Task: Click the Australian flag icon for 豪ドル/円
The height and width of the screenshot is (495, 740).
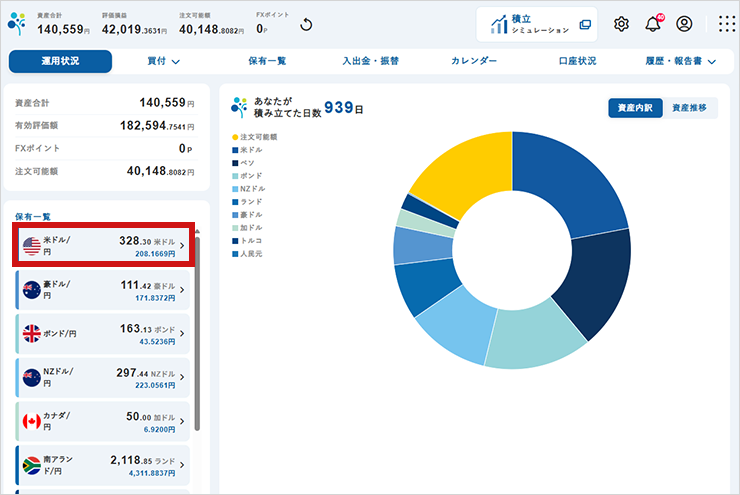Action: (x=32, y=290)
